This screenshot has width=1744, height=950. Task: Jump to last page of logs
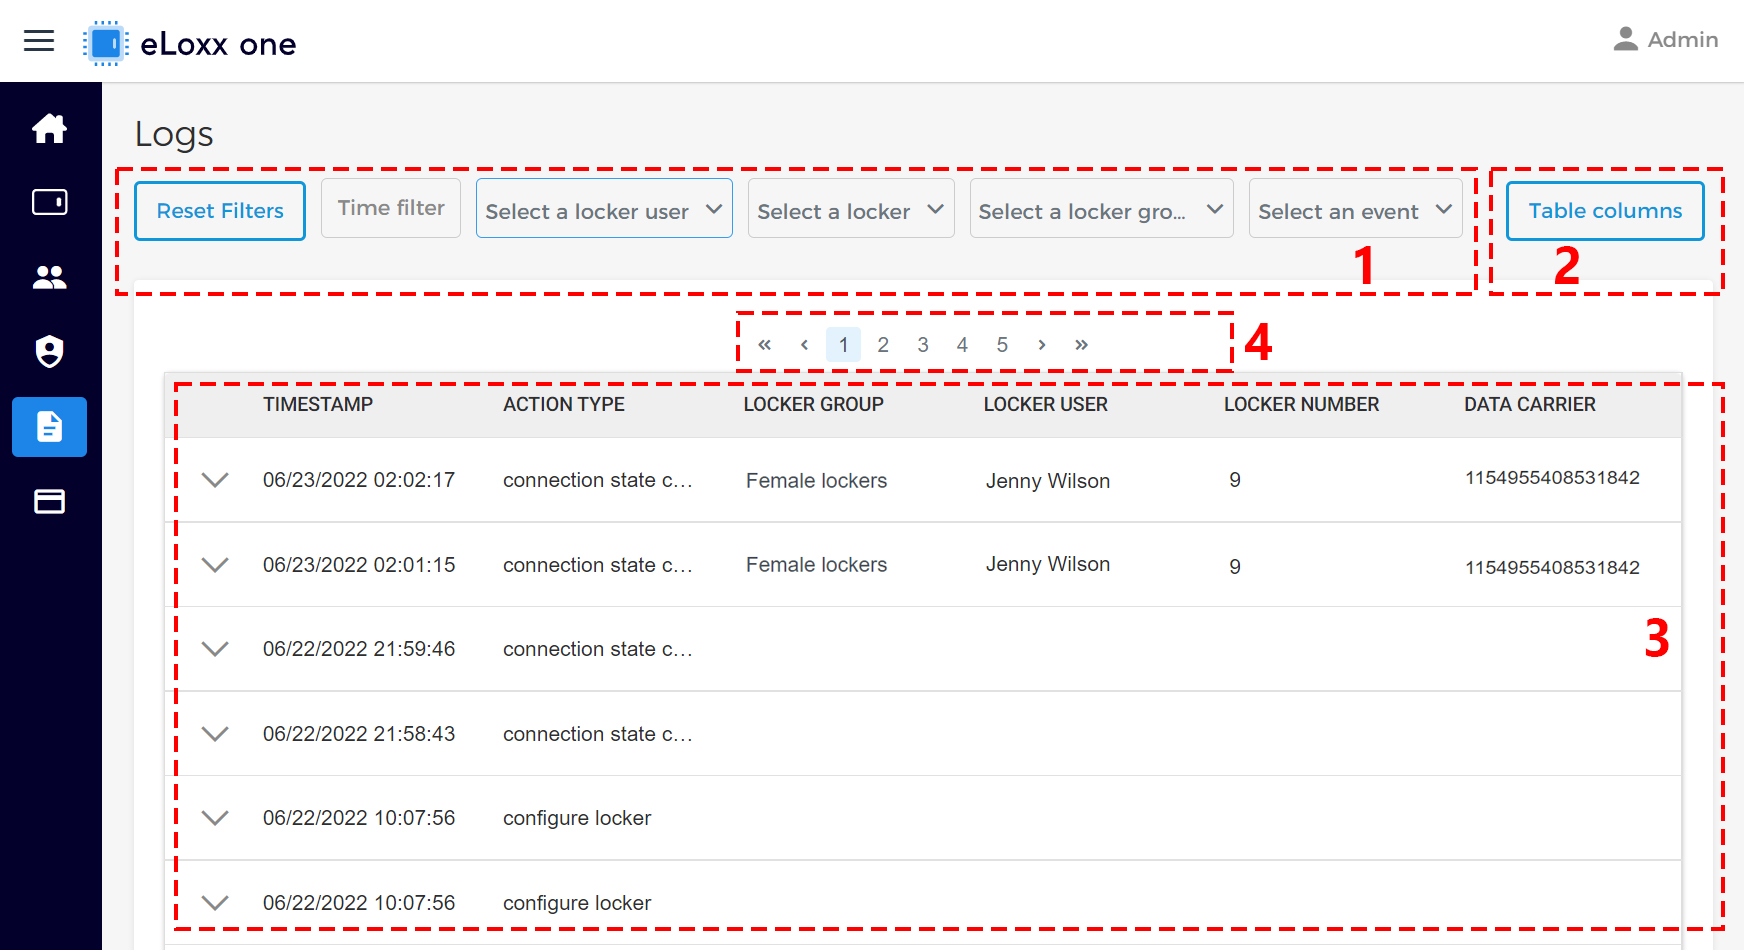point(1081,344)
